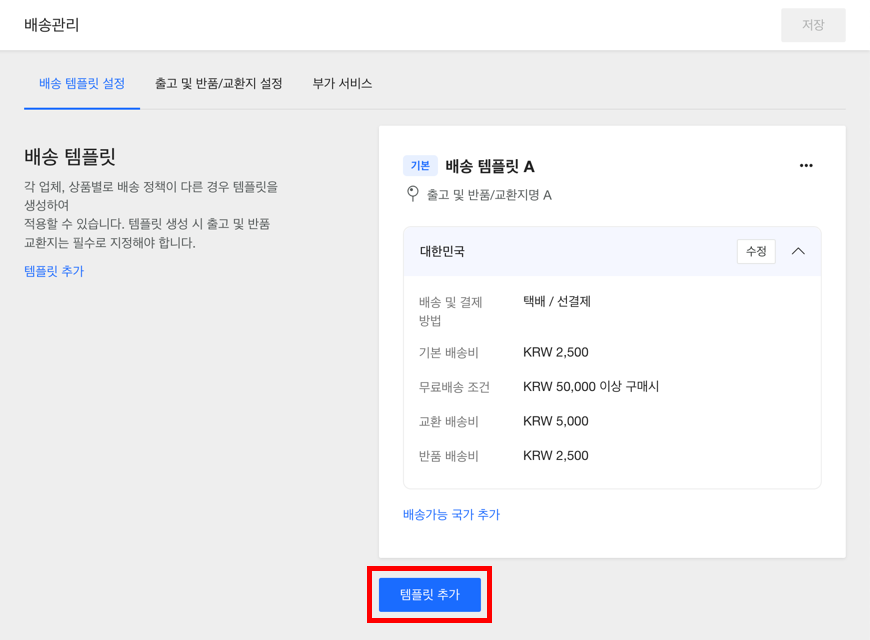Click the 배송 템플릿 A title
Viewport: 870px width, 640px height.
point(490,166)
